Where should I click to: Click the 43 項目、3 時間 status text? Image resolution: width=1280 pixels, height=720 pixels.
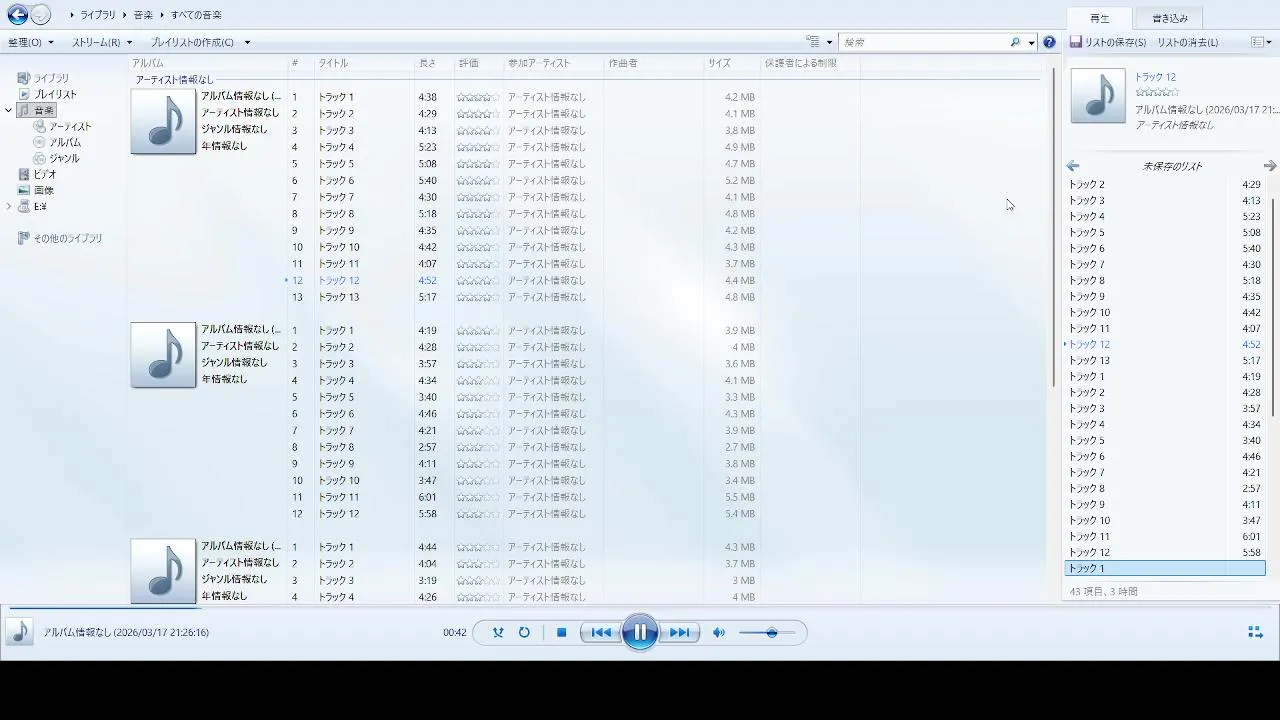point(1104,591)
